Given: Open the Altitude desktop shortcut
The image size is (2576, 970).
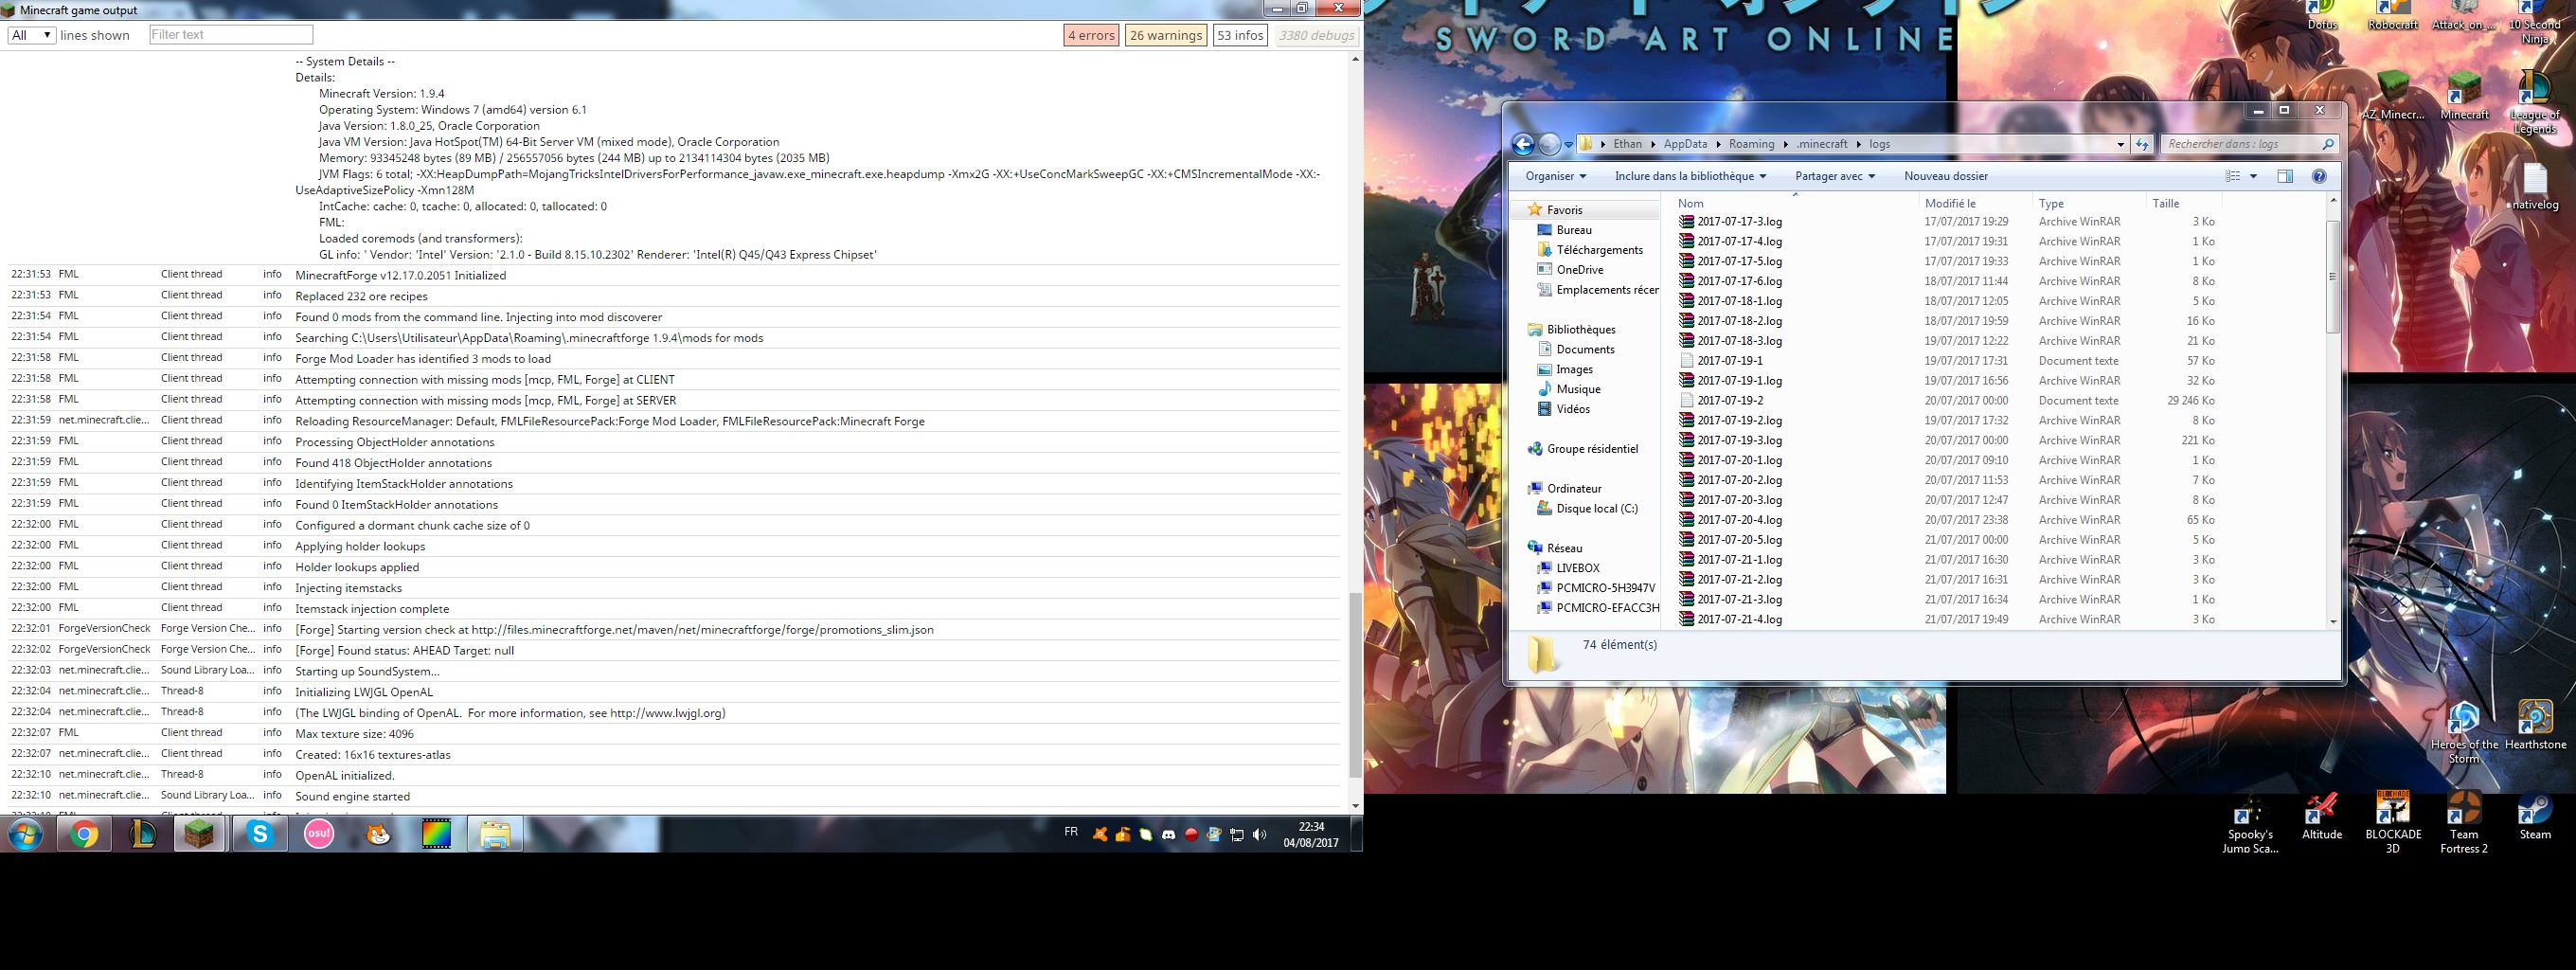Looking at the screenshot, I should click(x=2322, y=816).
